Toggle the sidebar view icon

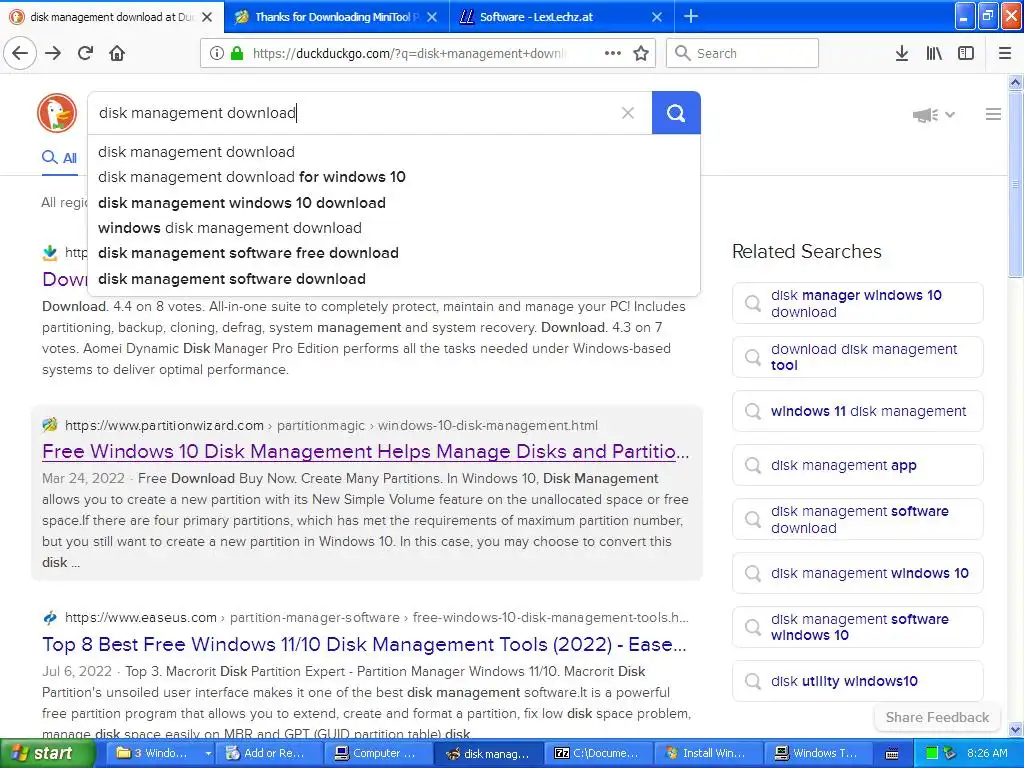966,54
